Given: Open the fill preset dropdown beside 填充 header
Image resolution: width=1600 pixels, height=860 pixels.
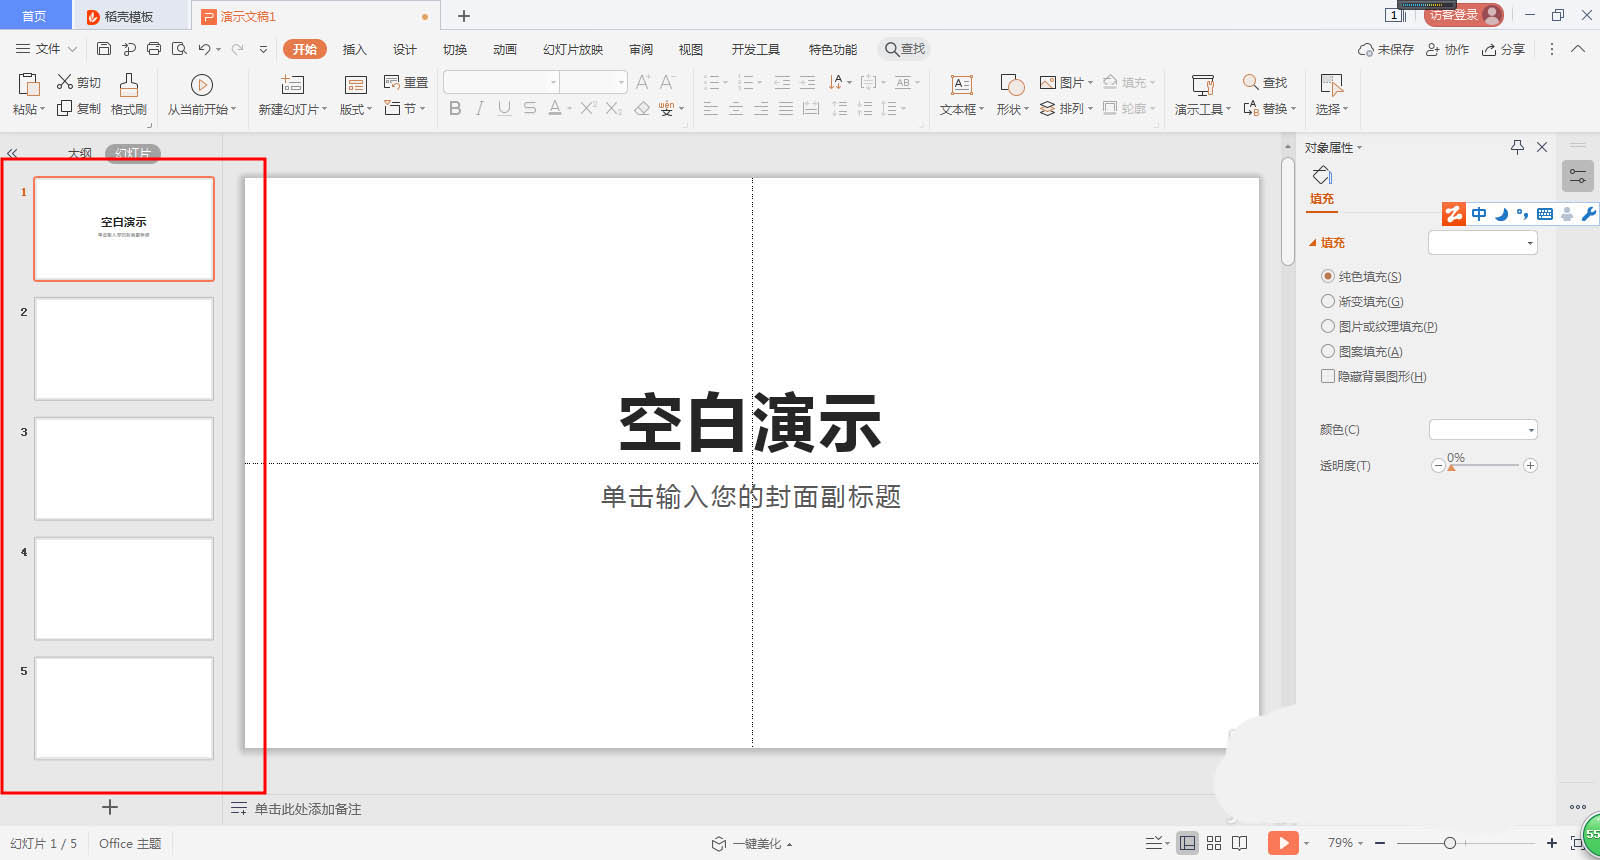Looking at the screenshot, I should 1482,242.
